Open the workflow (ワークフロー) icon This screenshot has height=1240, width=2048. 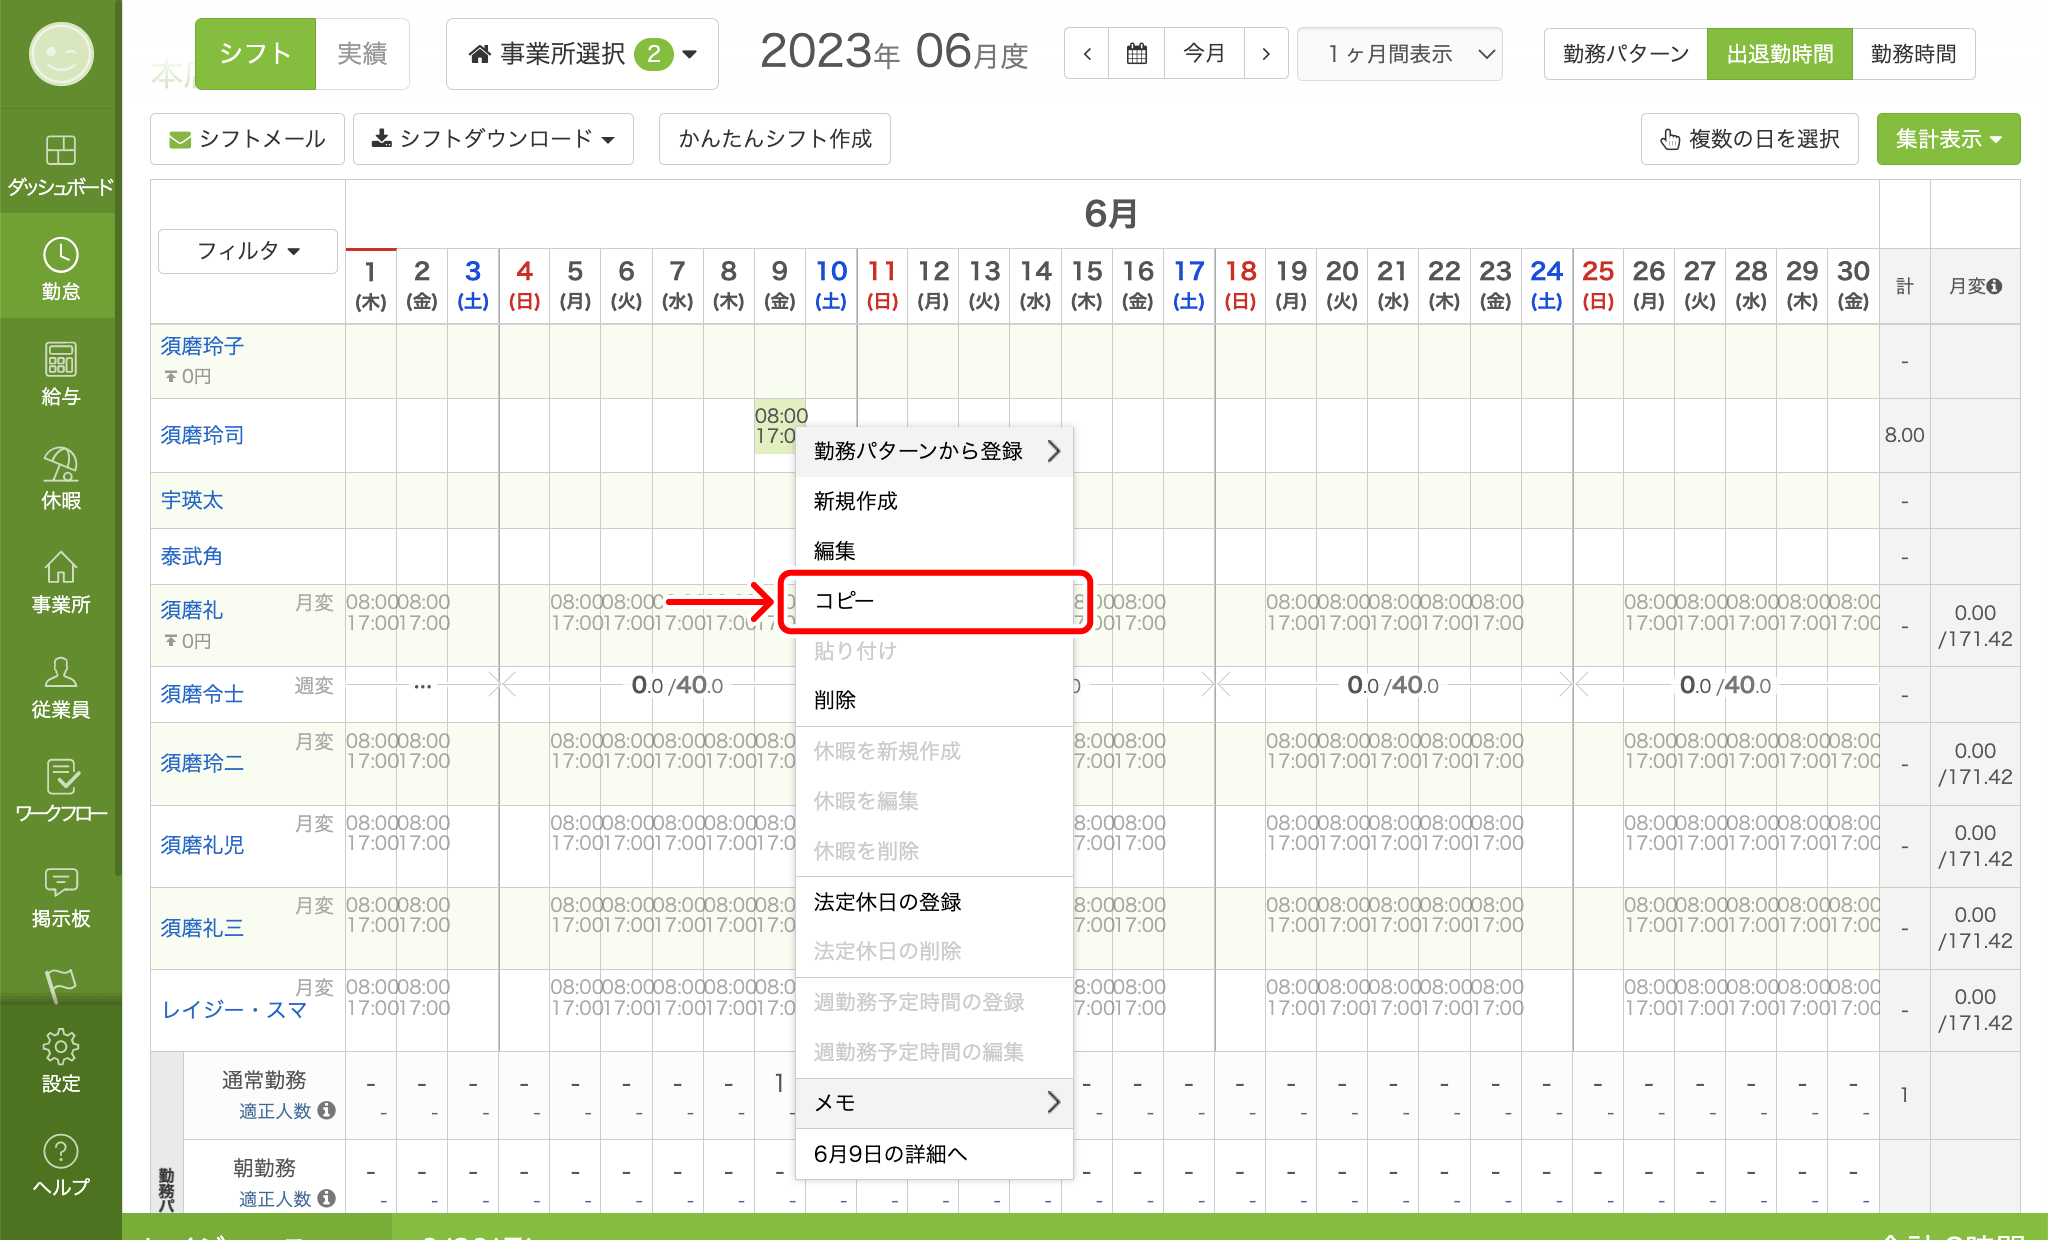[60, 777]
